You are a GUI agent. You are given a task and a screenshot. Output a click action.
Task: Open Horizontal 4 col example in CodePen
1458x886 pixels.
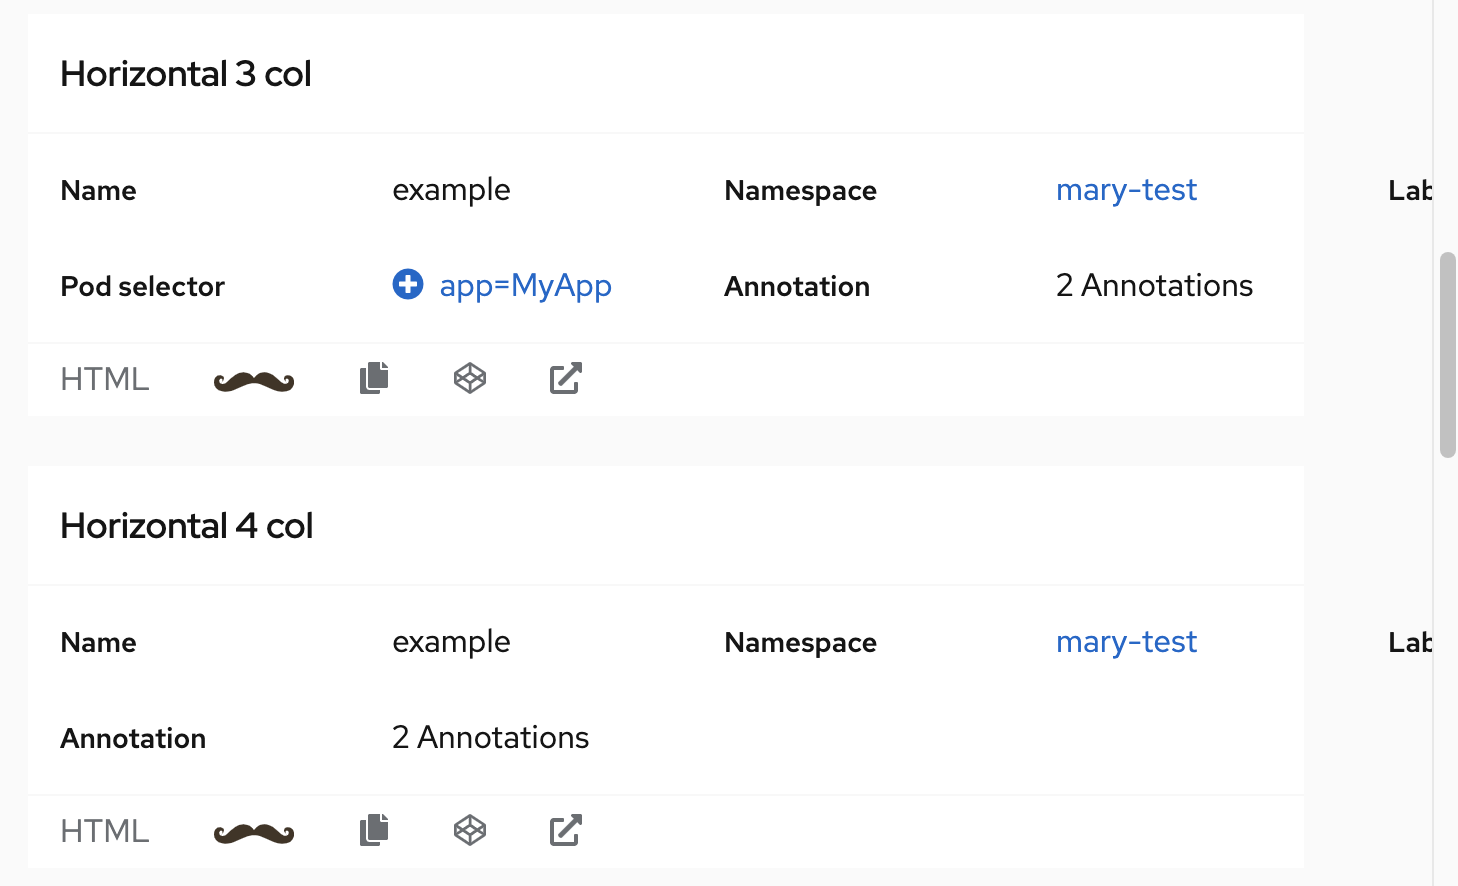tap(470, 830)
